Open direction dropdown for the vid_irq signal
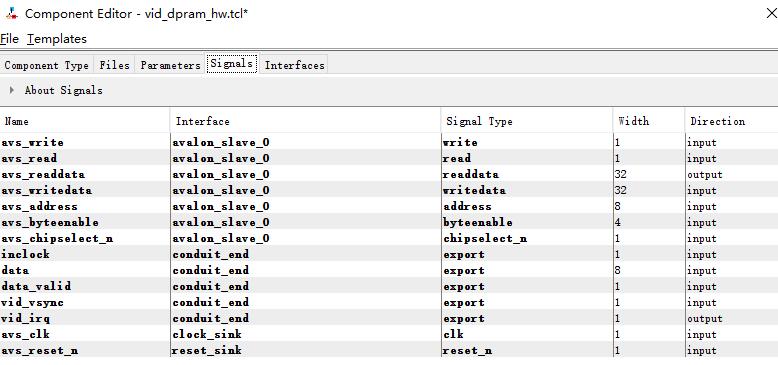 (x=731, y=318)
